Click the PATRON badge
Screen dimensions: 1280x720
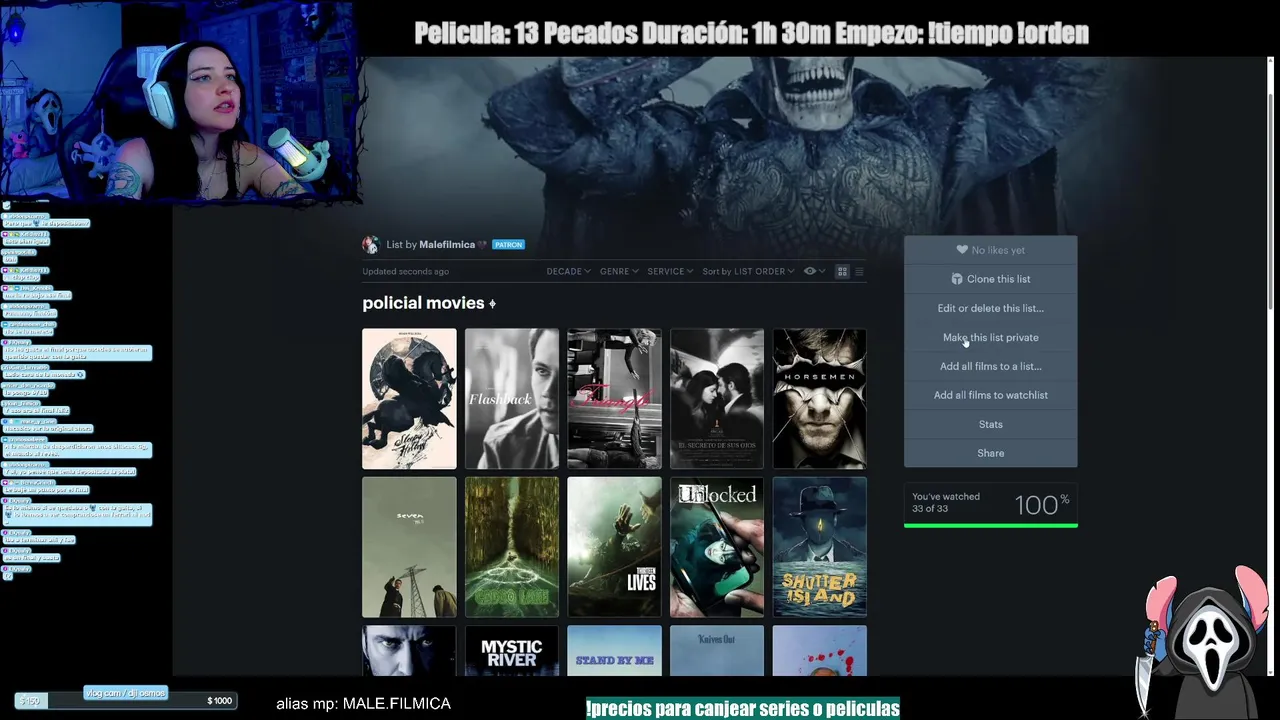508,245
